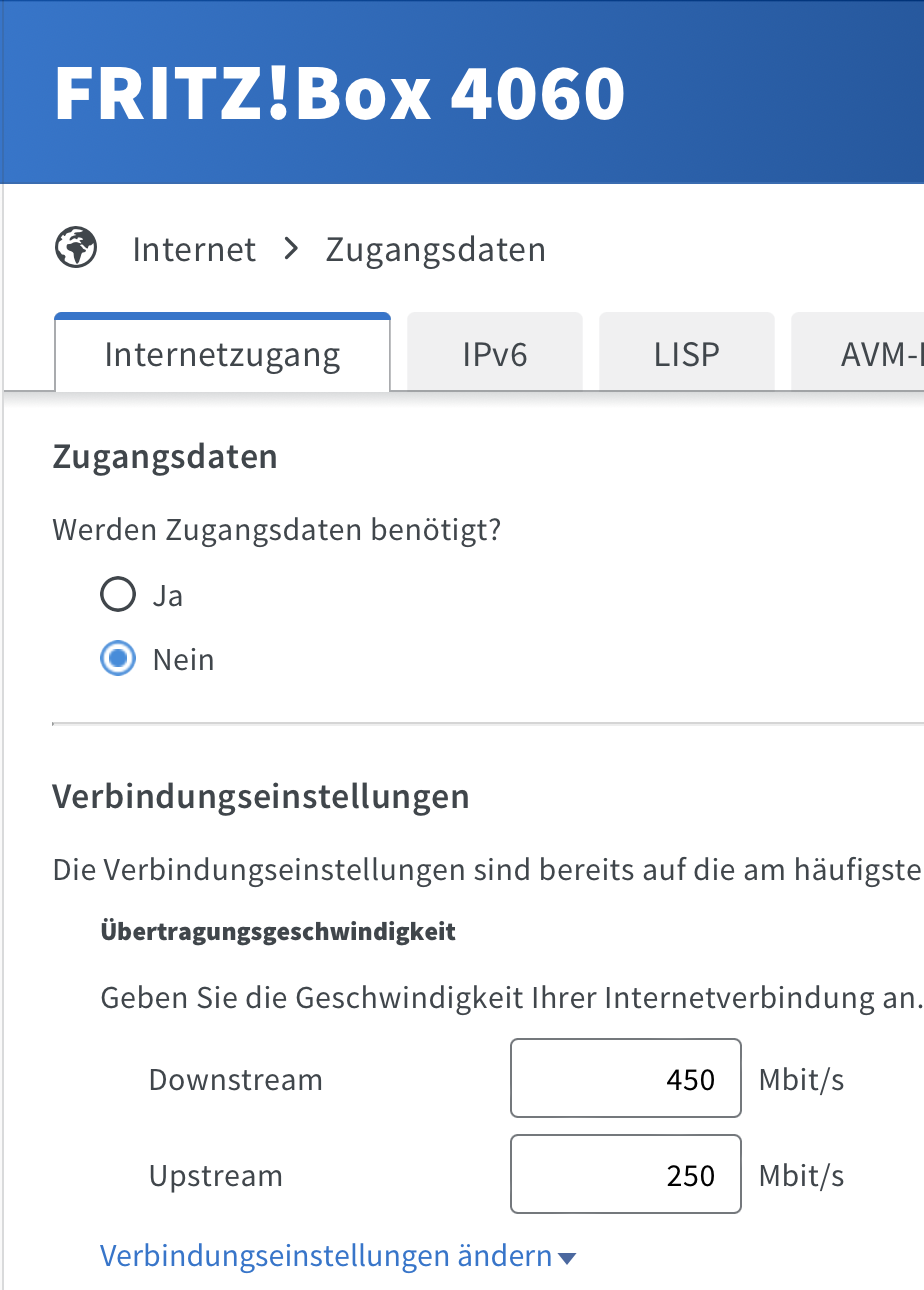The image size is (924, 1290).
Task: Select the Ja radio button
Action: coord(118,595)
